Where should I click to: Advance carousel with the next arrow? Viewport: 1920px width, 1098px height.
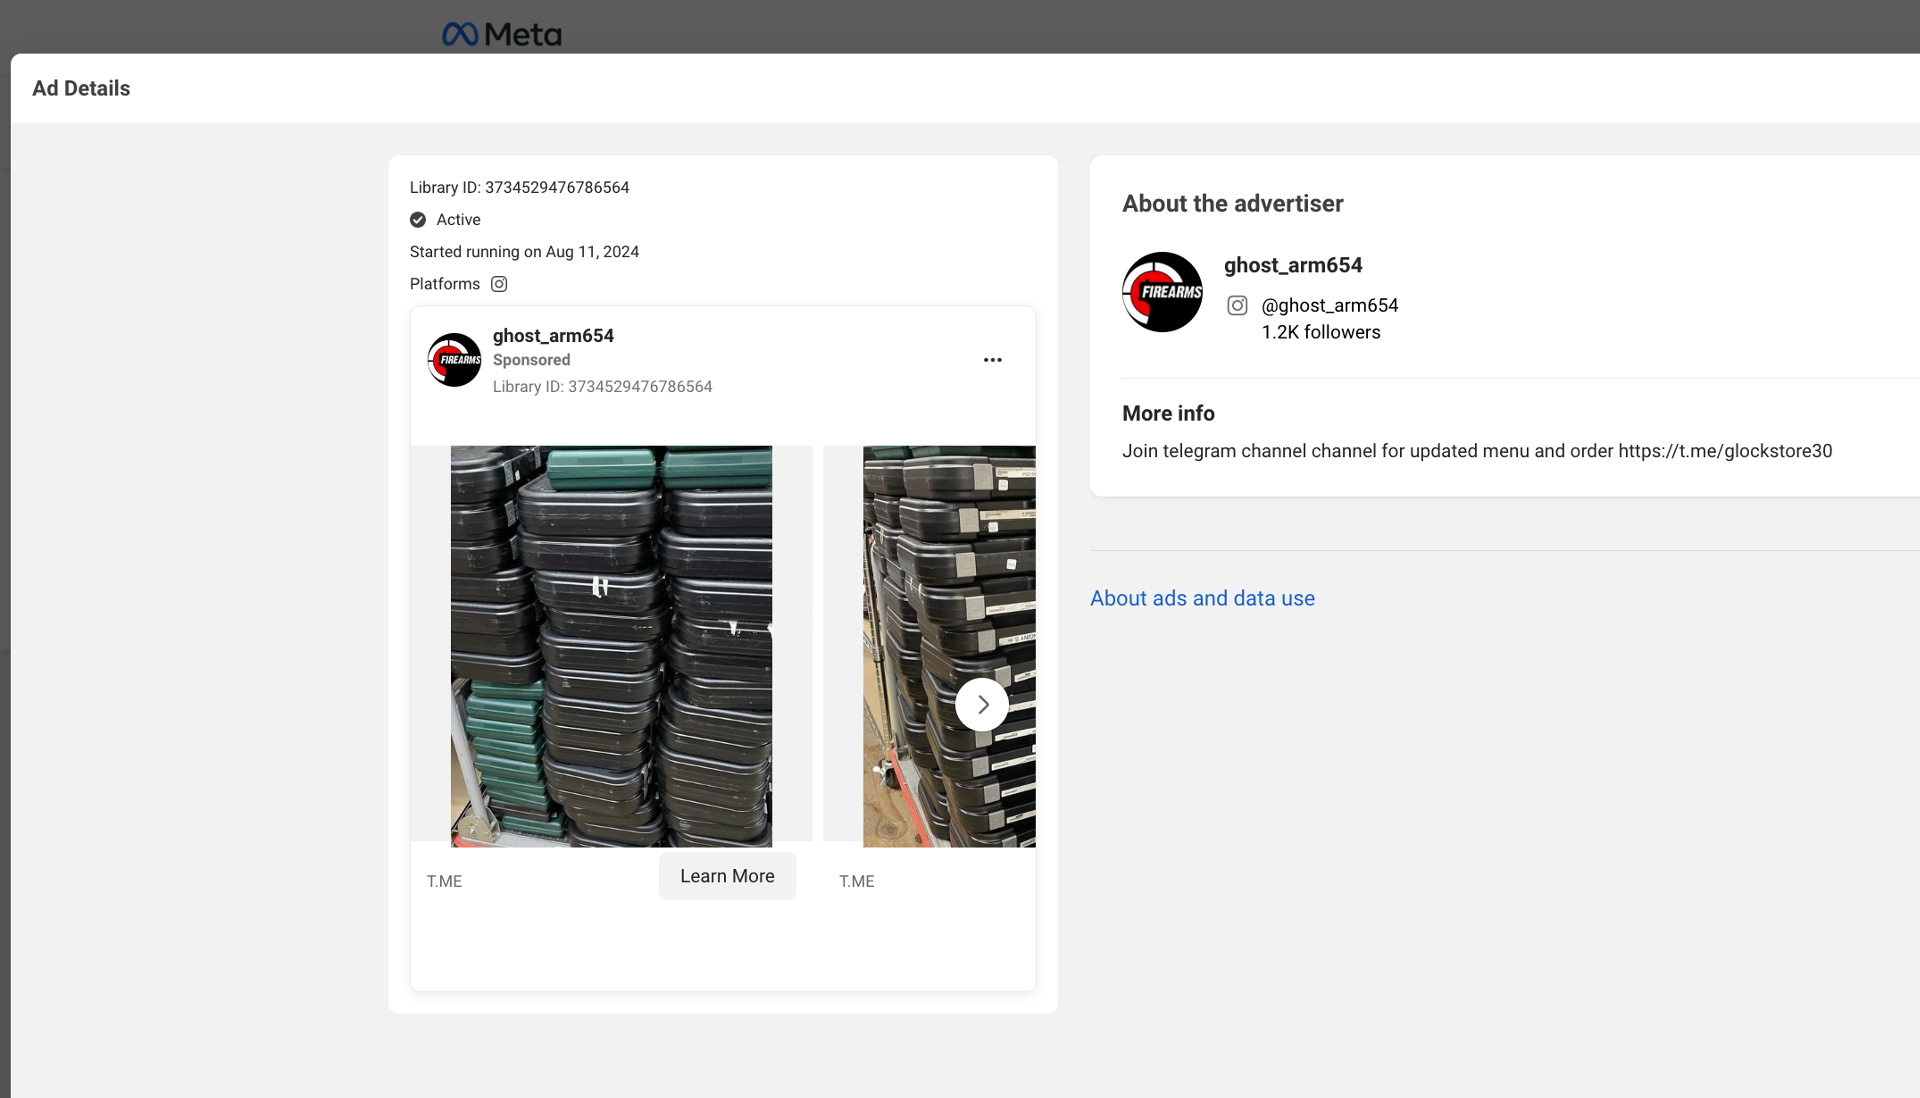982,705
